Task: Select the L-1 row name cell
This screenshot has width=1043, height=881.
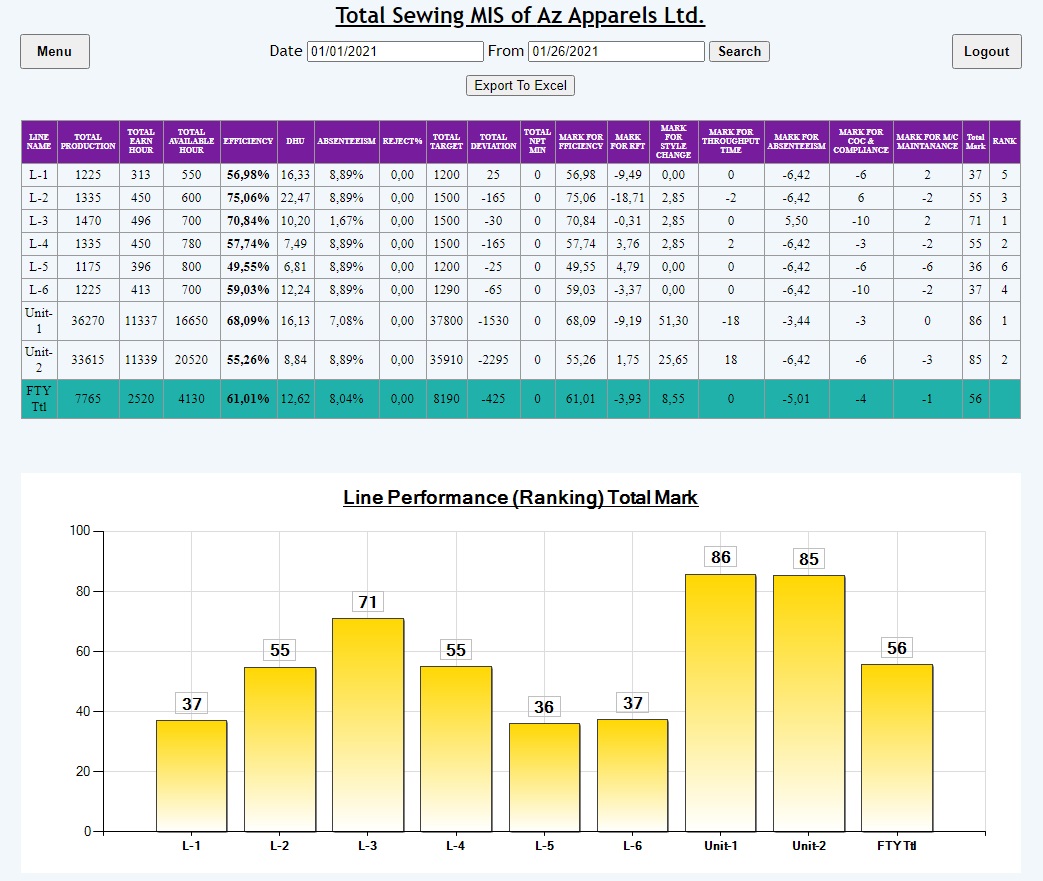Action: (39, 175)
